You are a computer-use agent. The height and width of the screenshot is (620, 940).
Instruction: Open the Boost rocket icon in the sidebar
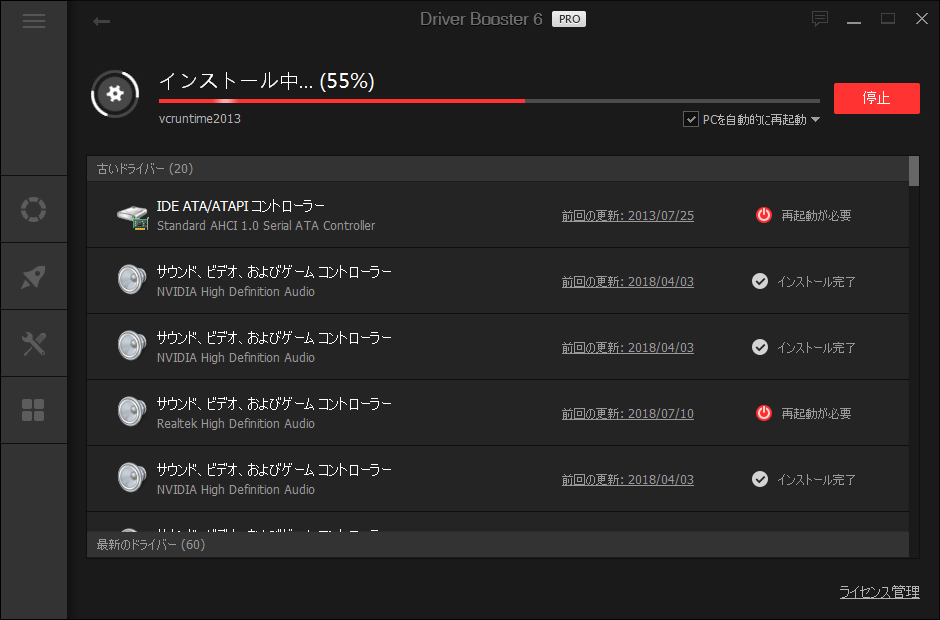(x=34, y=276)
